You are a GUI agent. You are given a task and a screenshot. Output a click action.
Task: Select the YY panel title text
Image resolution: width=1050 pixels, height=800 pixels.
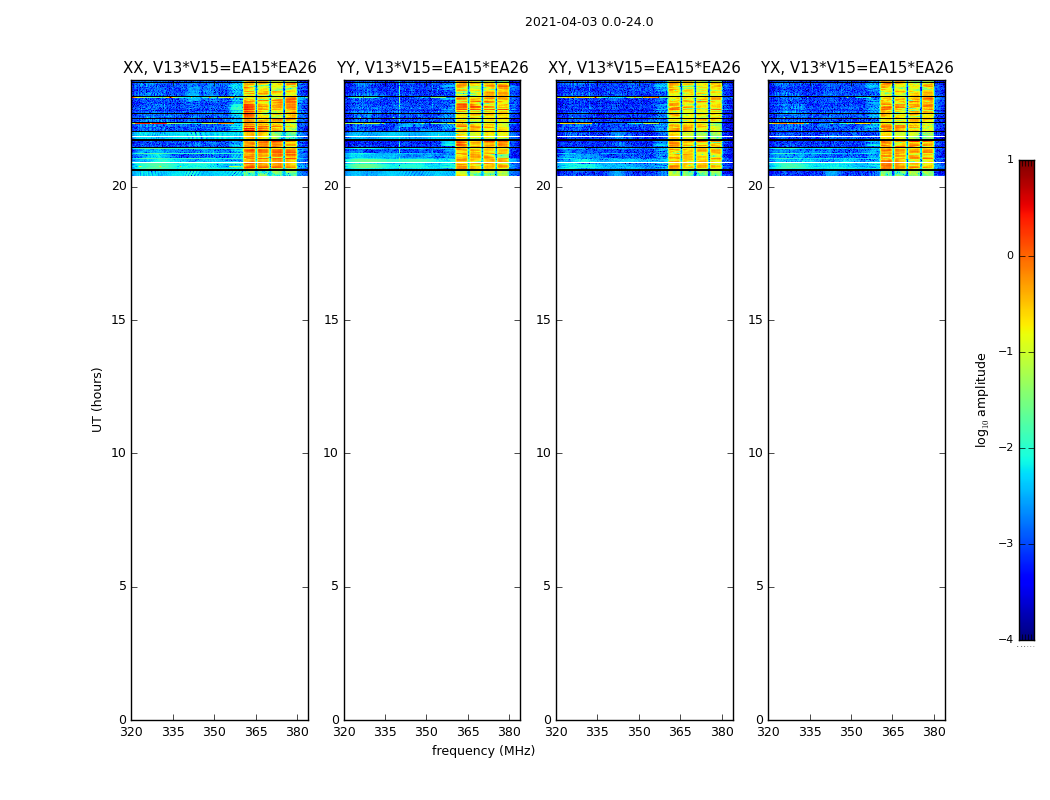[x=432, y=68]
